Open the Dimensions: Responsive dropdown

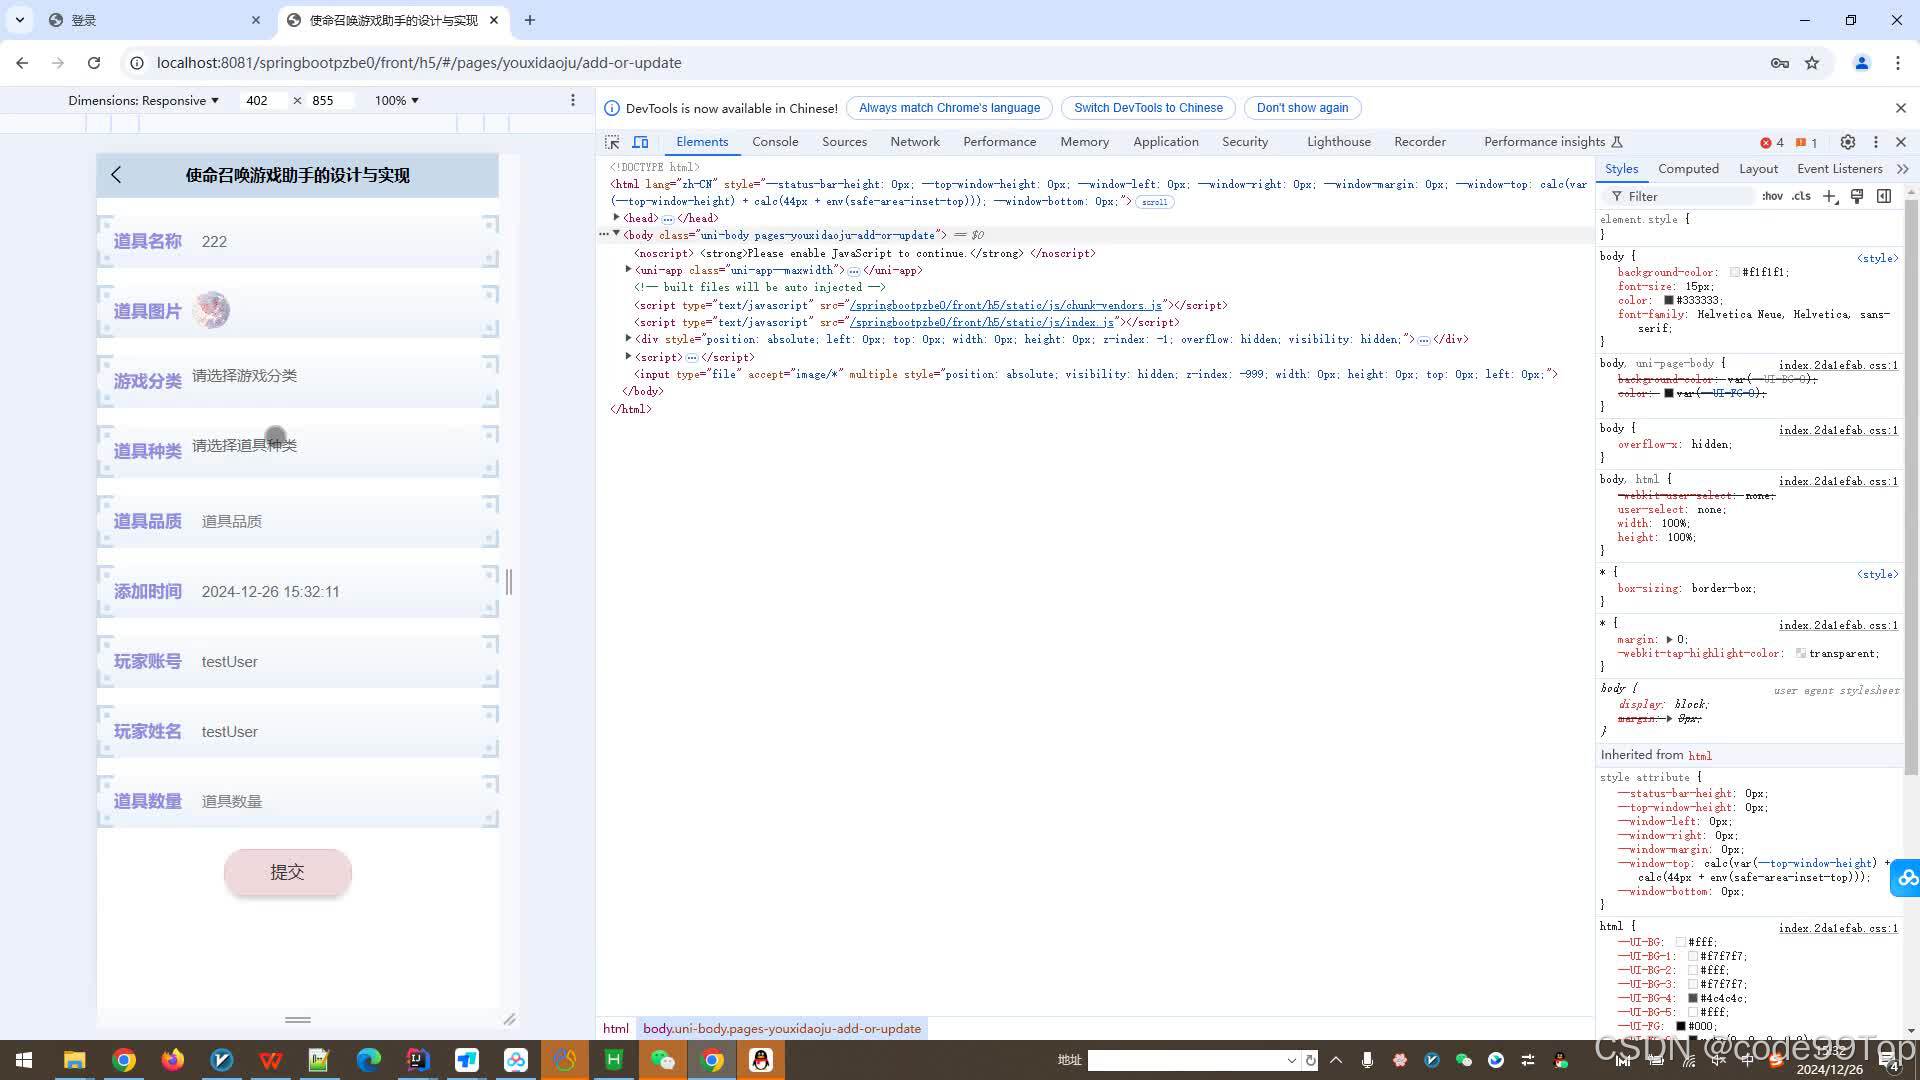click(143, 100)
